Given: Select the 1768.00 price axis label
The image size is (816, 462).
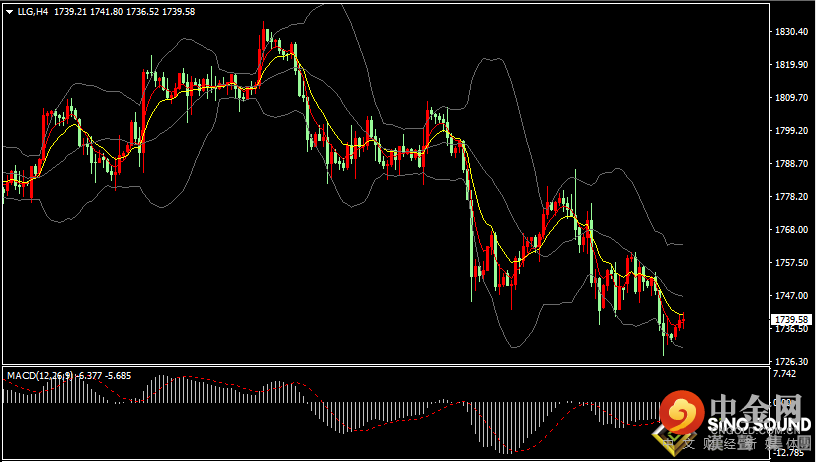Looking at the screenshot, I should (791, 229).
